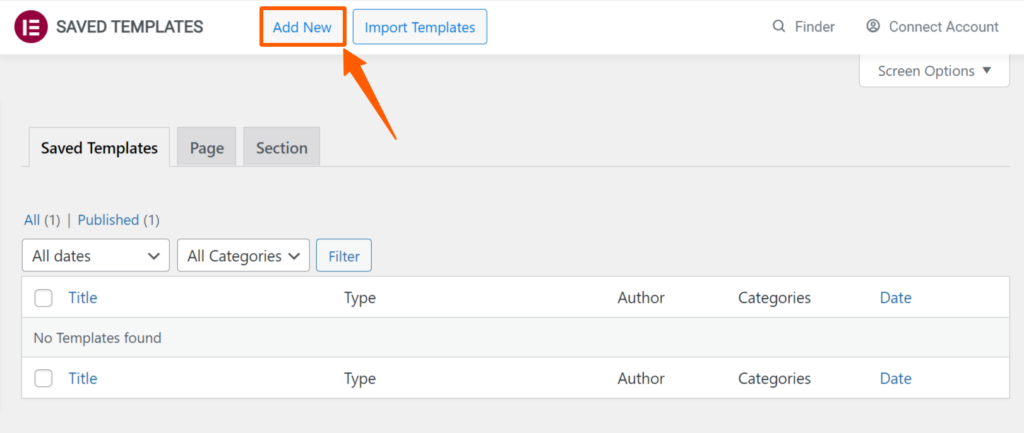Open the All dates dropdown
The width and height of the screenshot is (1024, 433).
click(96, 255)
